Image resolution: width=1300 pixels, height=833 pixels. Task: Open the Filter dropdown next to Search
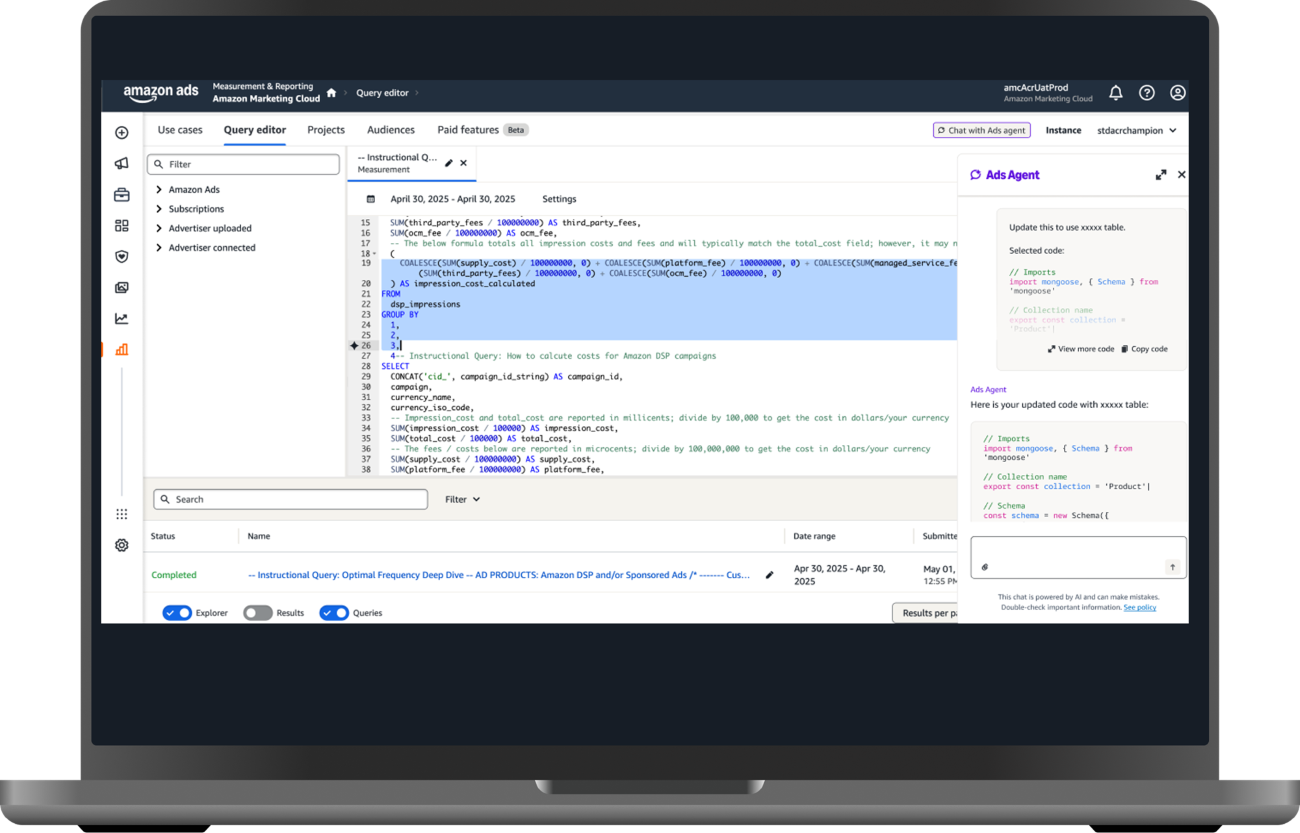point(462,499)
